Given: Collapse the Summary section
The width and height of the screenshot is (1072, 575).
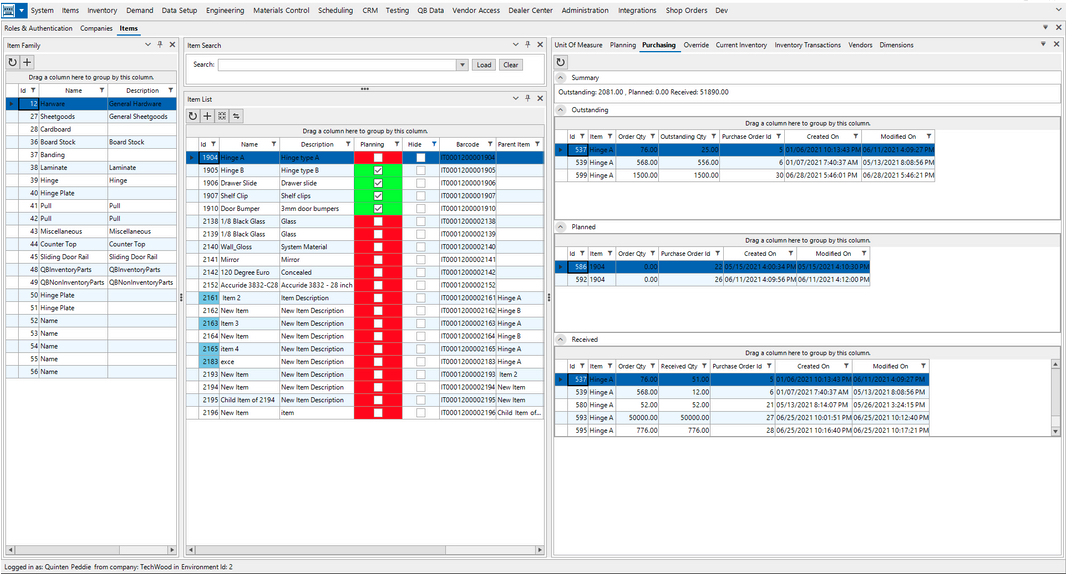Looking at the screenshot, I should point(561,77).
